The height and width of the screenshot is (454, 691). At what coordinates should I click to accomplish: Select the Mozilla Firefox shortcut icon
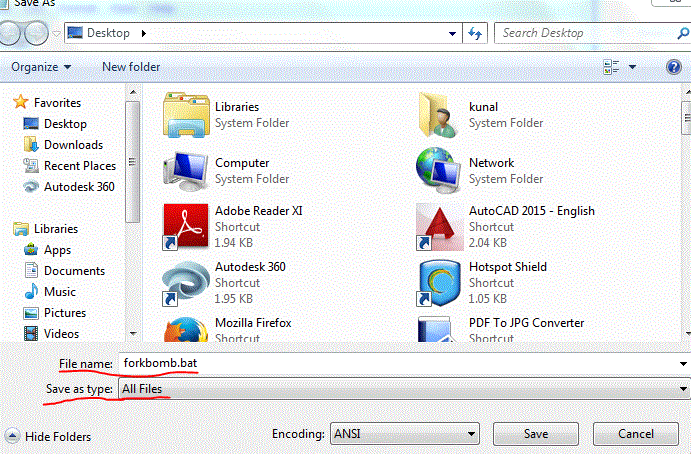coord(186,330)
